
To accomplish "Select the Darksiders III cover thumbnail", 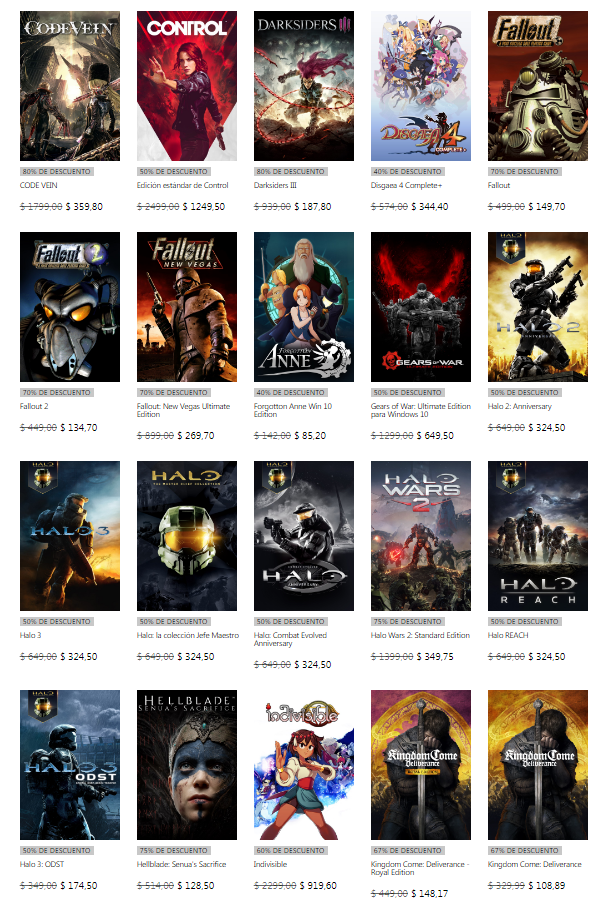I will tap(304, 86).
